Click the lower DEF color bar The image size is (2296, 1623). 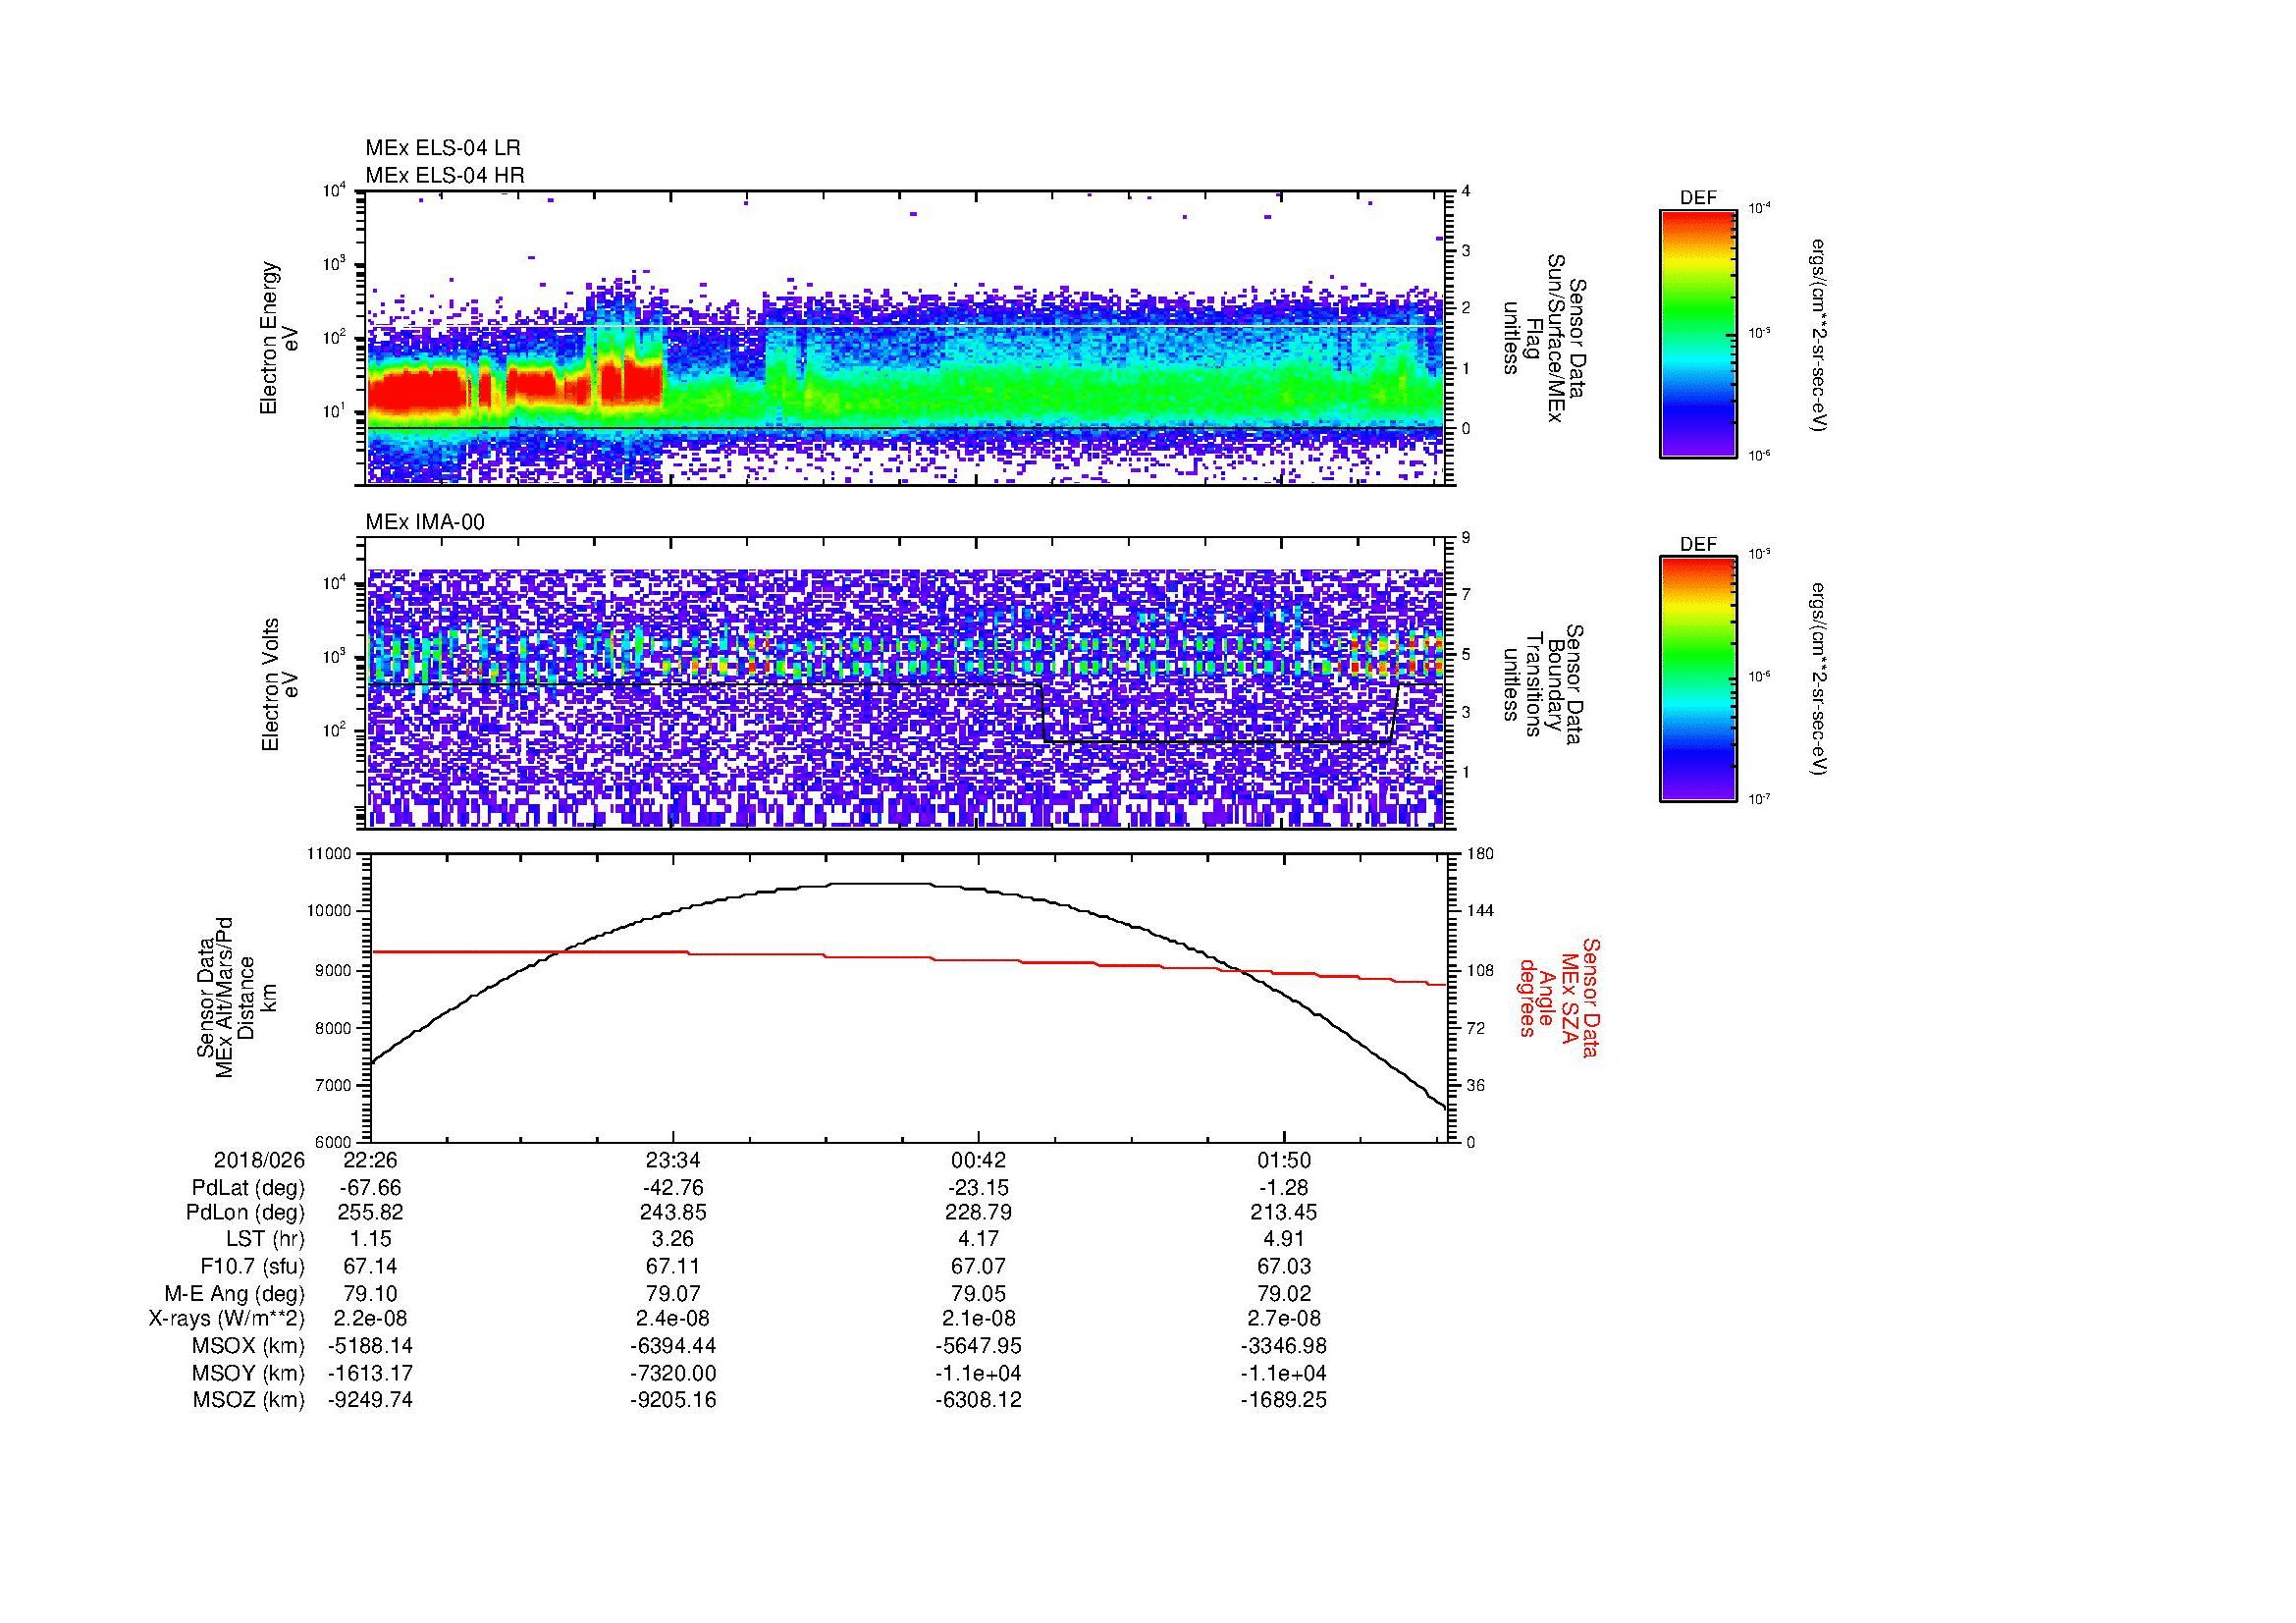click(1697, 679)
